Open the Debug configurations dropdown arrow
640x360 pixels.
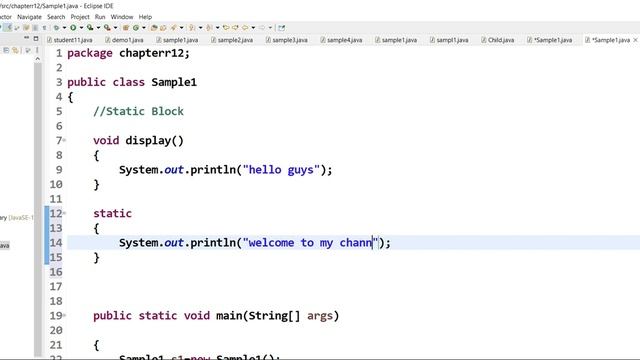[64, 28]
